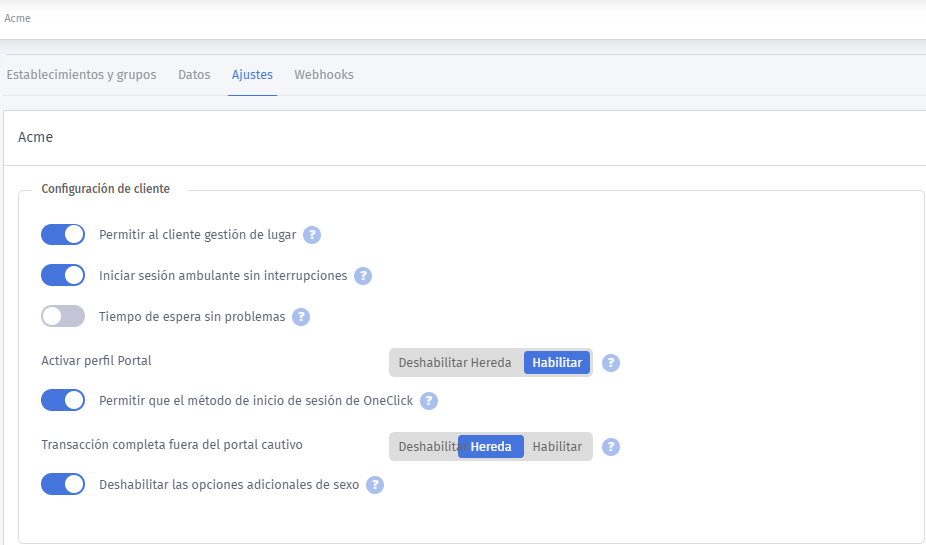Select Hereda for Transacción completa fuera del portal
Image resolution: width=926 pixels, height=545 pixels.
click(491, 447)
